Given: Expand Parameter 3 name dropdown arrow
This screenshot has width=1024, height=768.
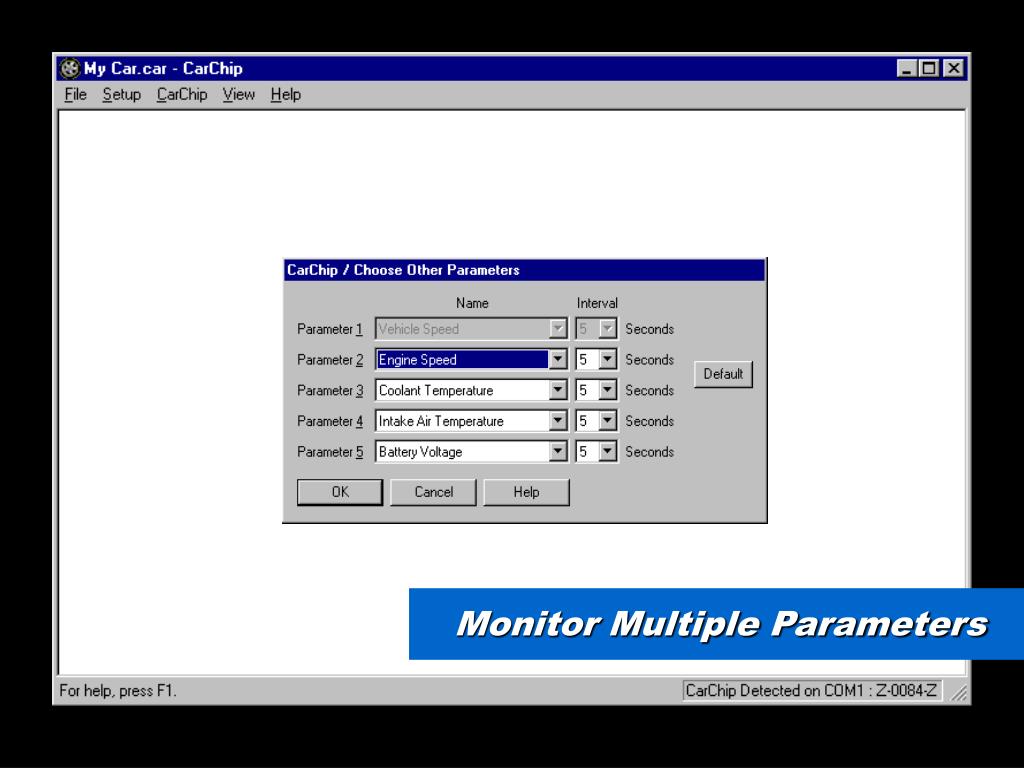Looking at the screenshot, I should (x=558, y=390).
